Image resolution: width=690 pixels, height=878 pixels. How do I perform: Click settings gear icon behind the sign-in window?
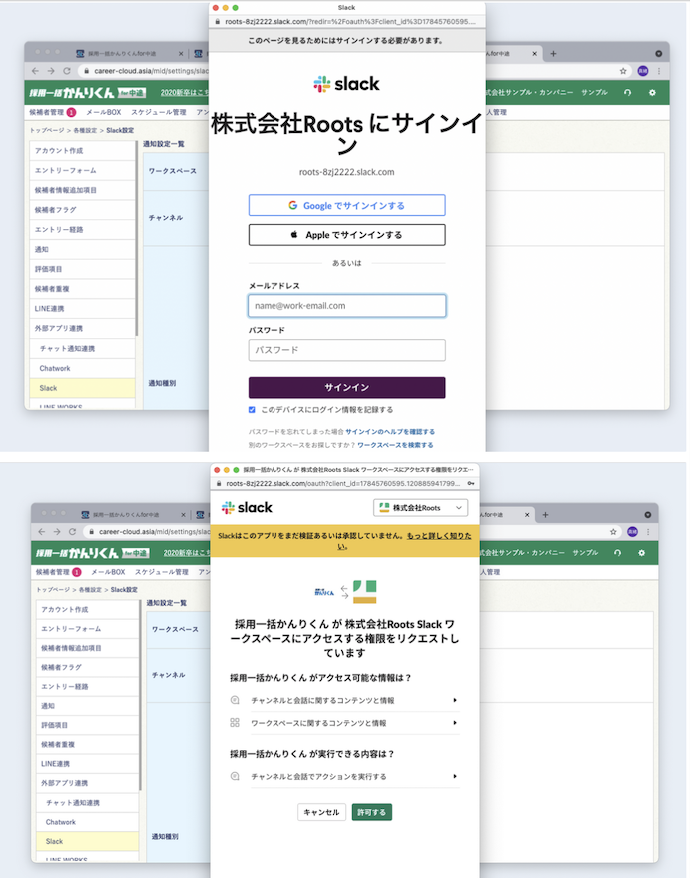point(652,92)
